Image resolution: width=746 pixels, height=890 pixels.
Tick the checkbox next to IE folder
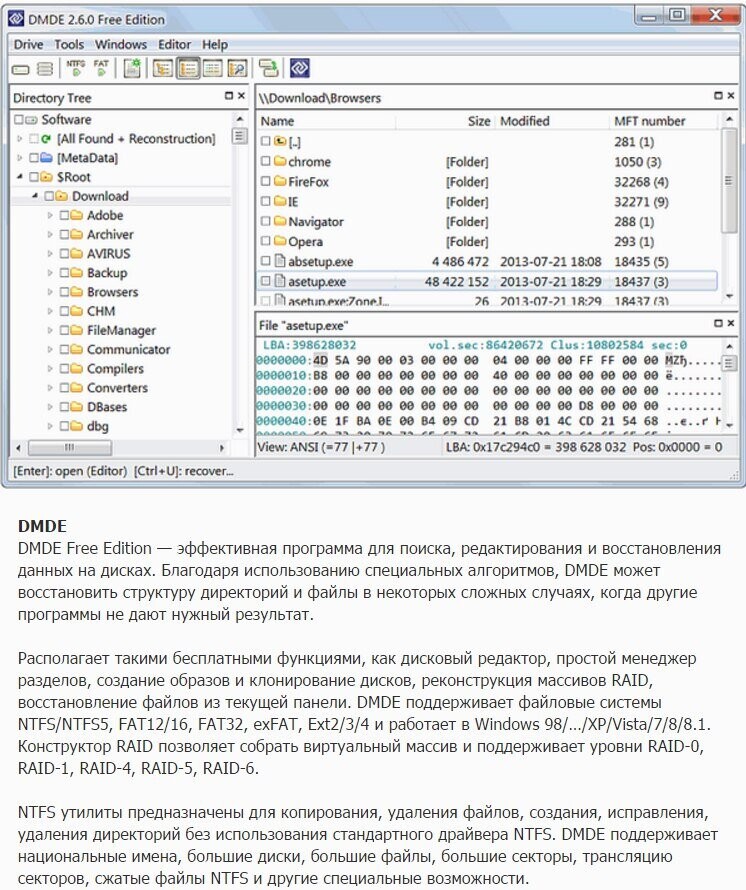tap(266, 201)
